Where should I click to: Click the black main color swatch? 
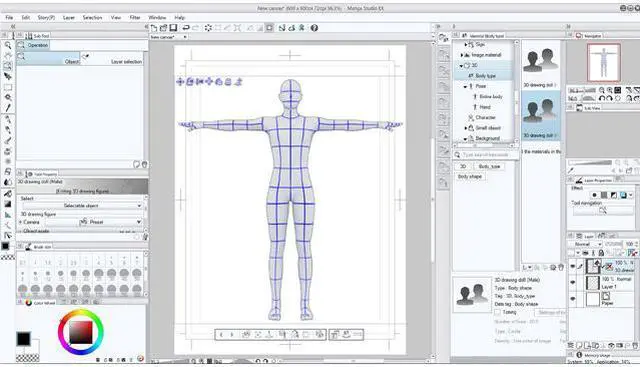pos(23,338)
